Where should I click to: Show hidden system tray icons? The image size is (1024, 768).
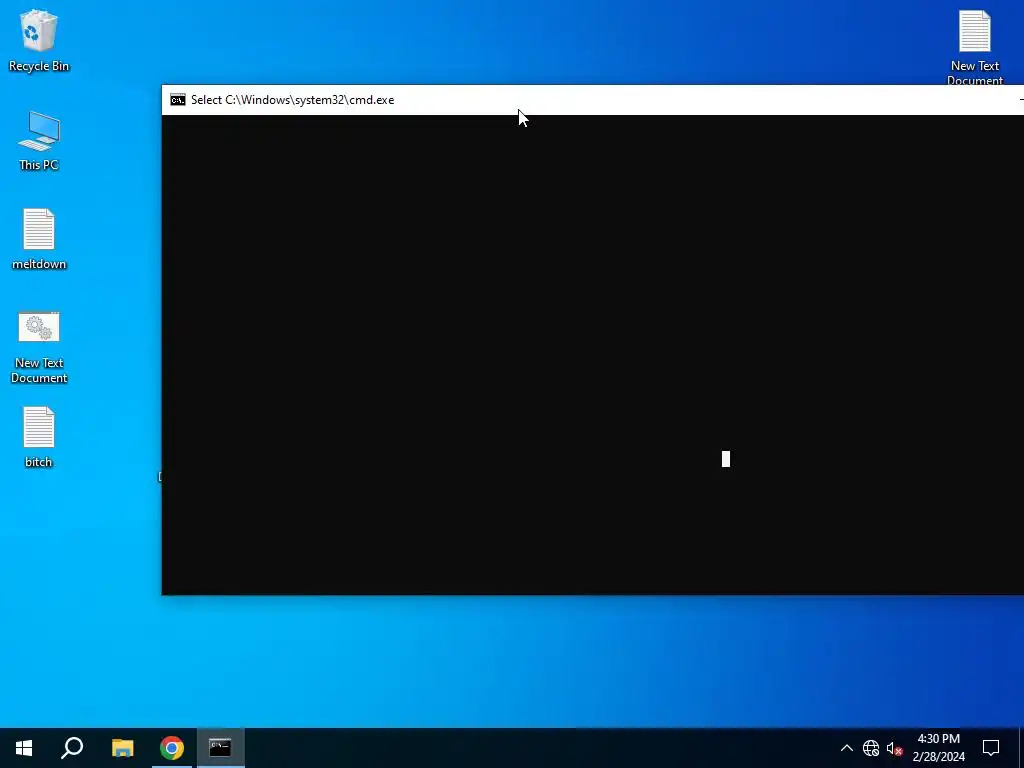click(x=846, y=748)
